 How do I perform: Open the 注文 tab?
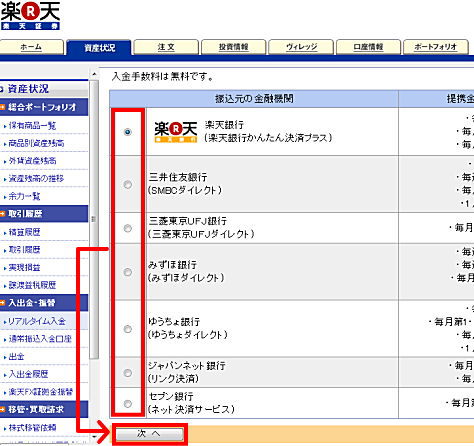coord(166,47)
